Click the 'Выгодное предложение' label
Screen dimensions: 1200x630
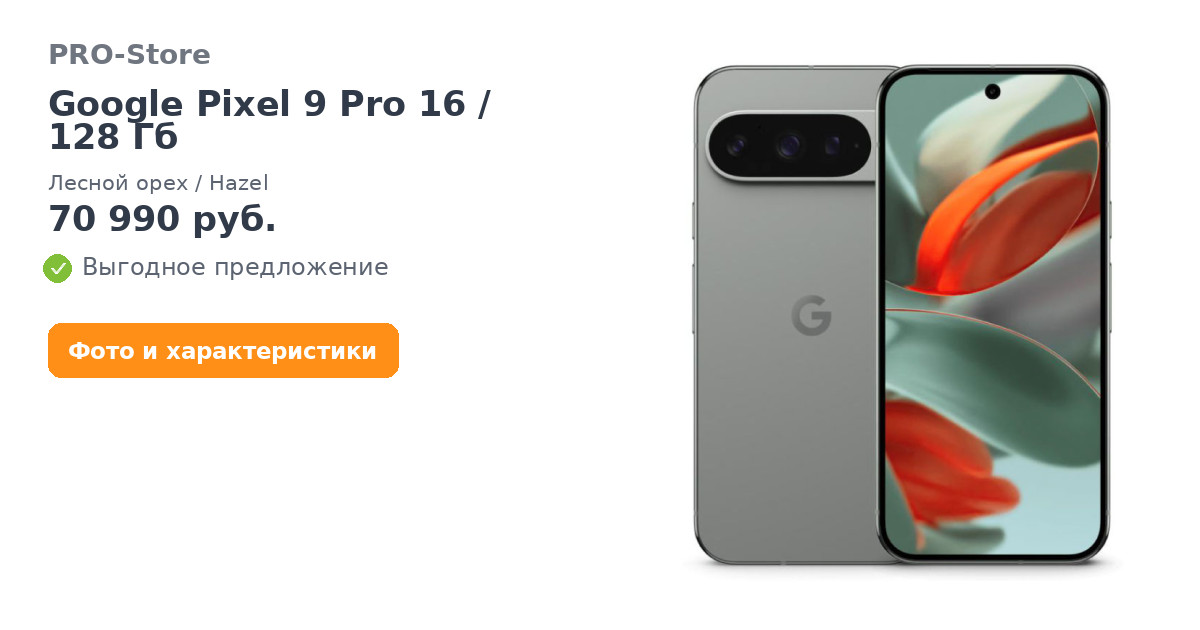click(235, 267)
